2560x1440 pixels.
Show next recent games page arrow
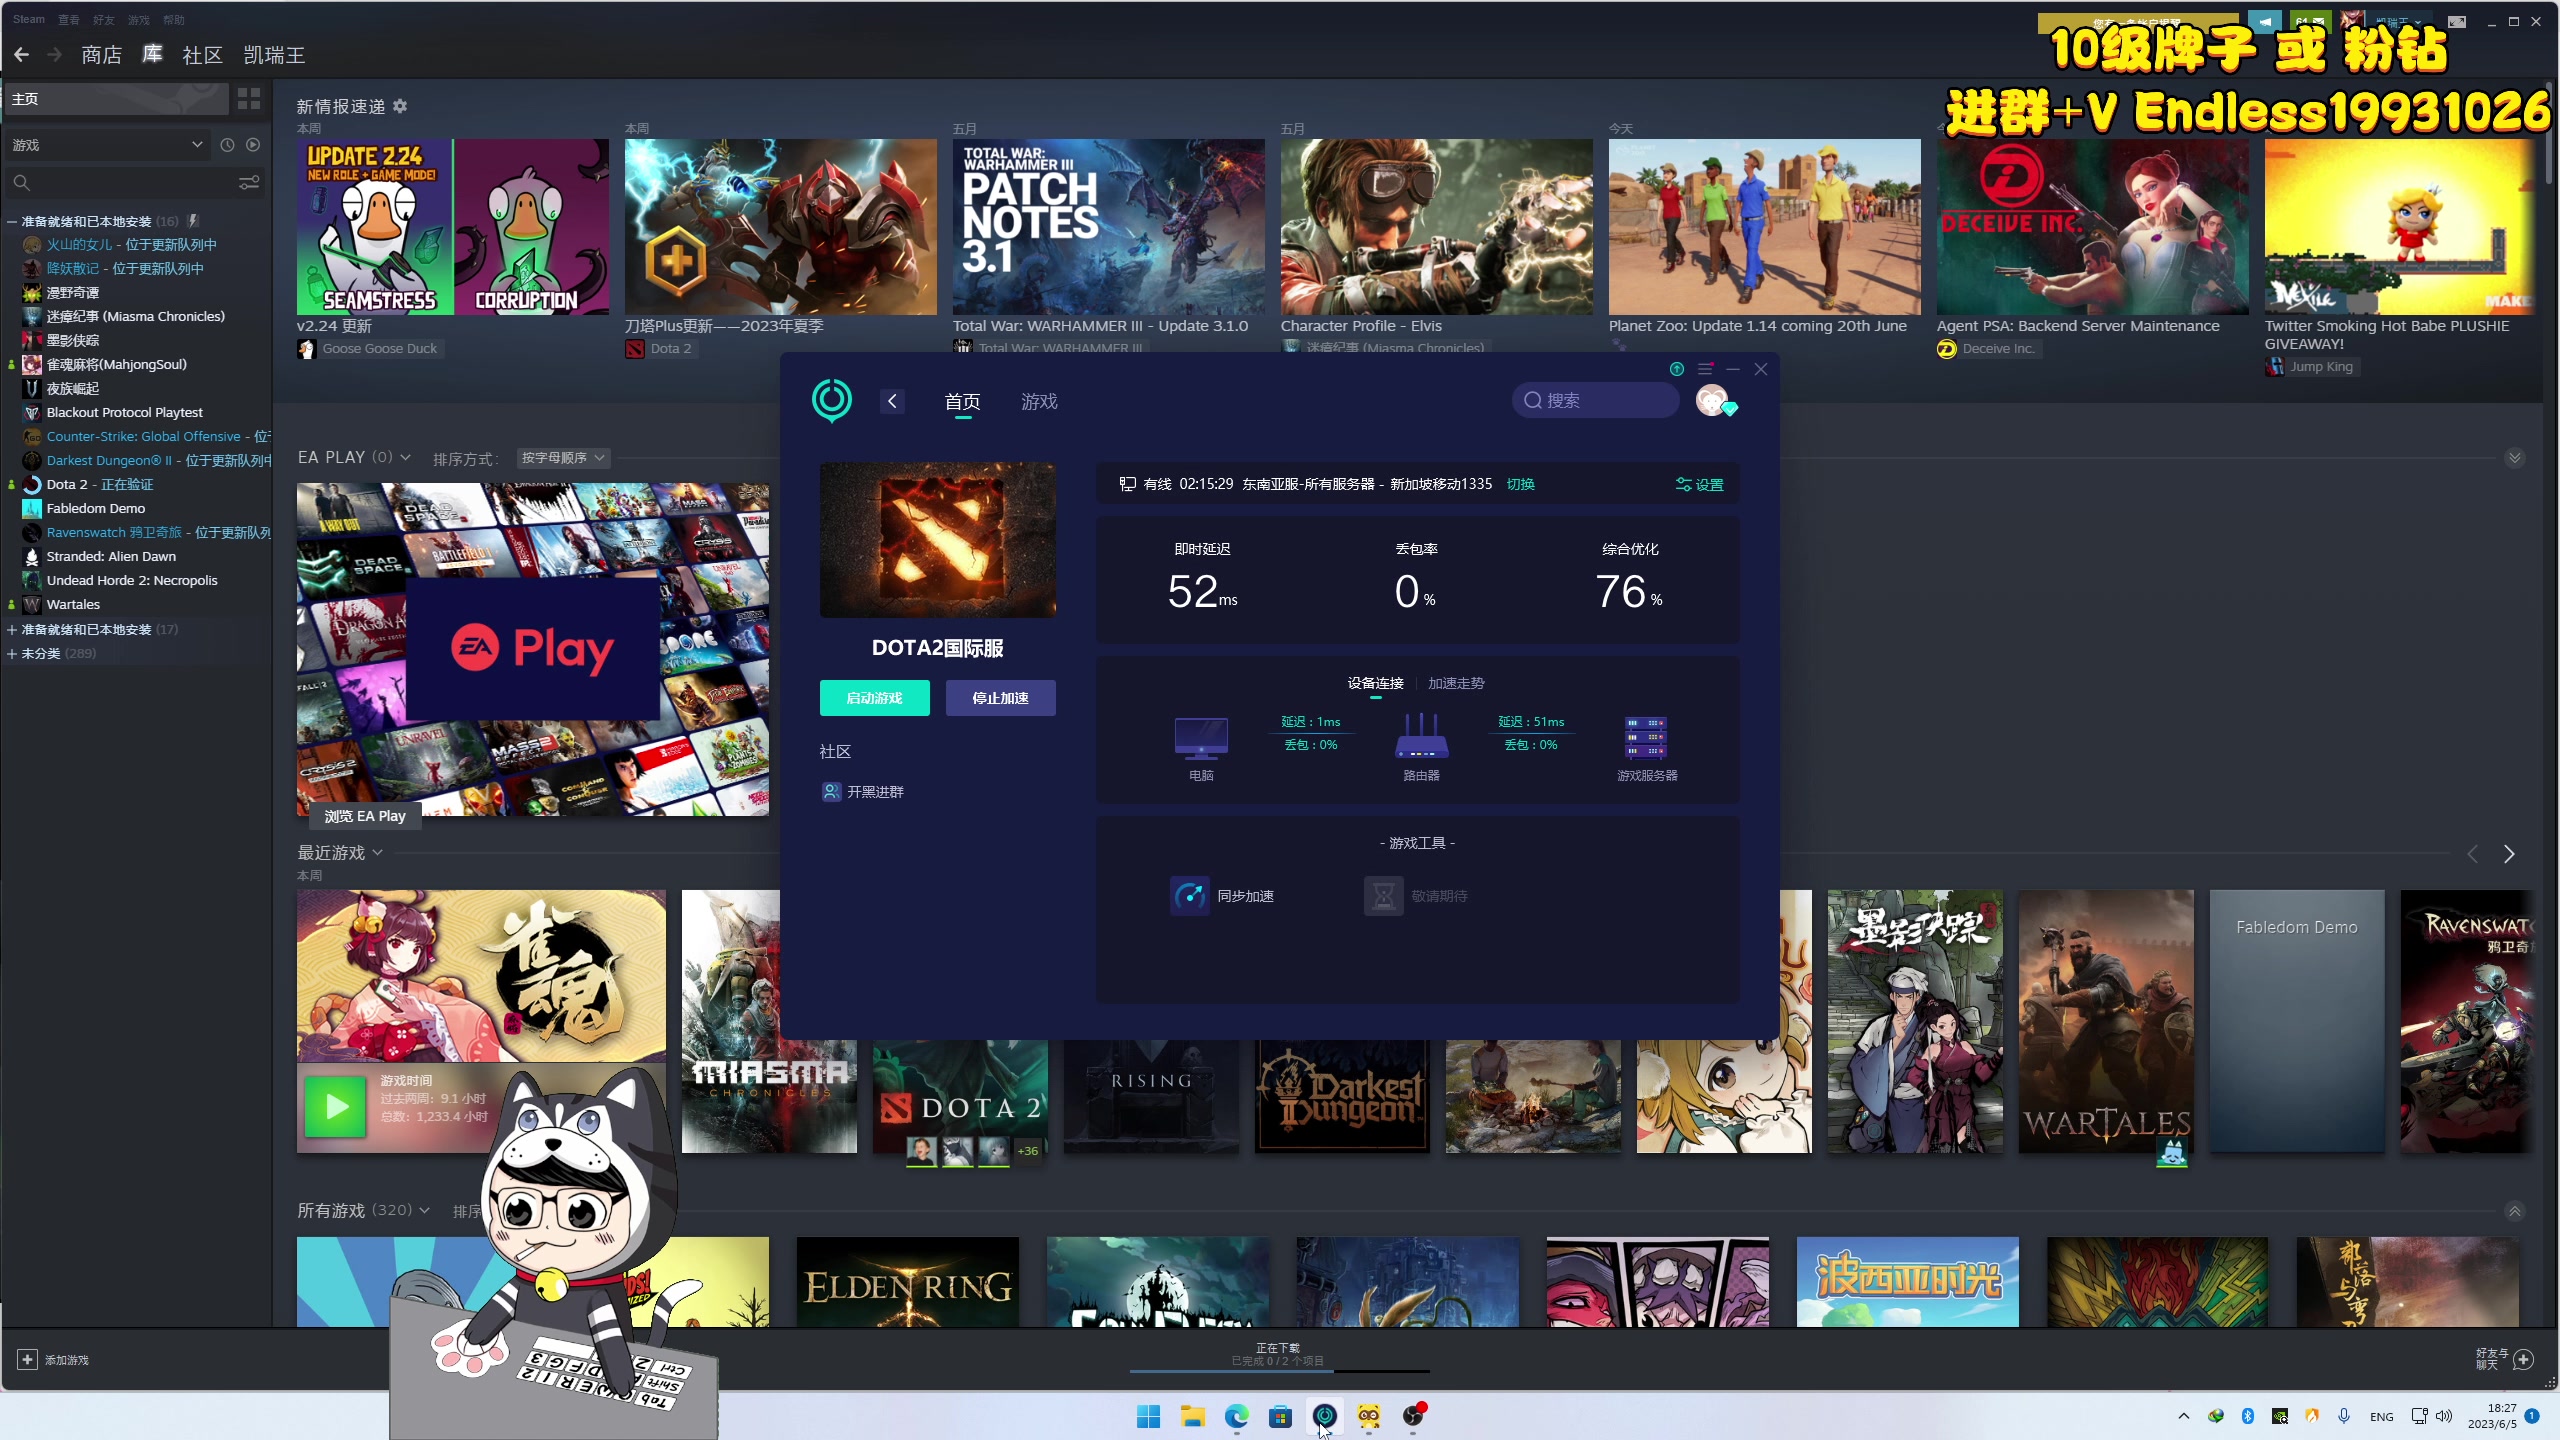point(2509,854)
